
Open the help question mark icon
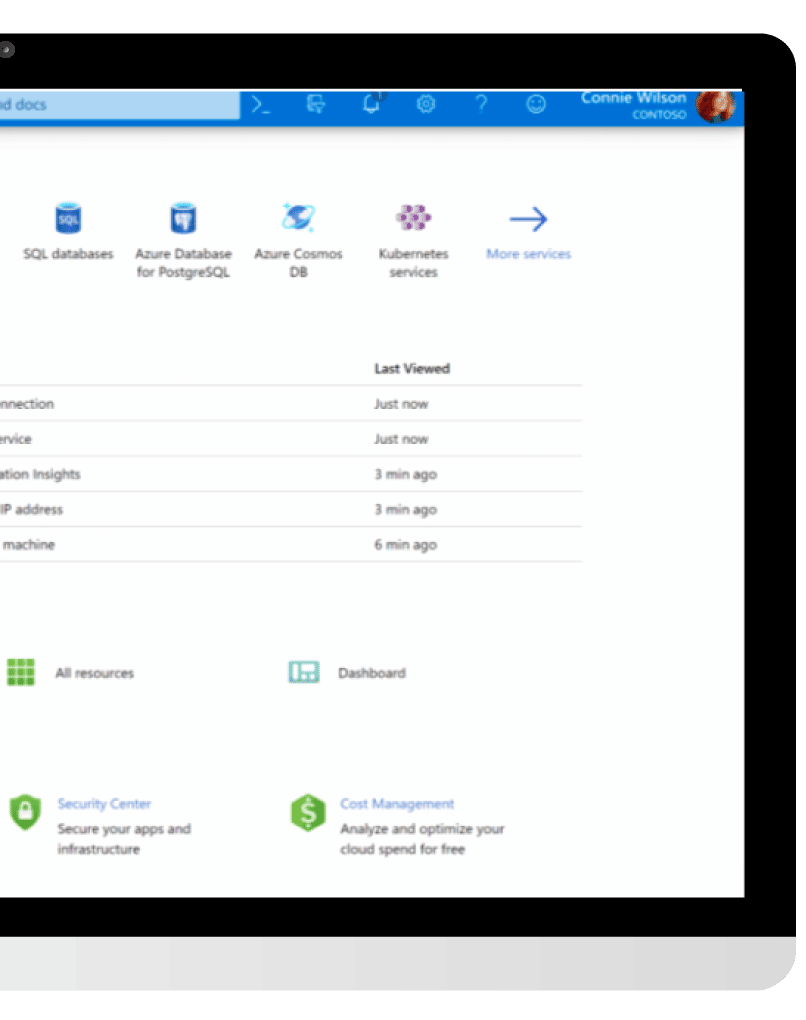tap(481, 104)
